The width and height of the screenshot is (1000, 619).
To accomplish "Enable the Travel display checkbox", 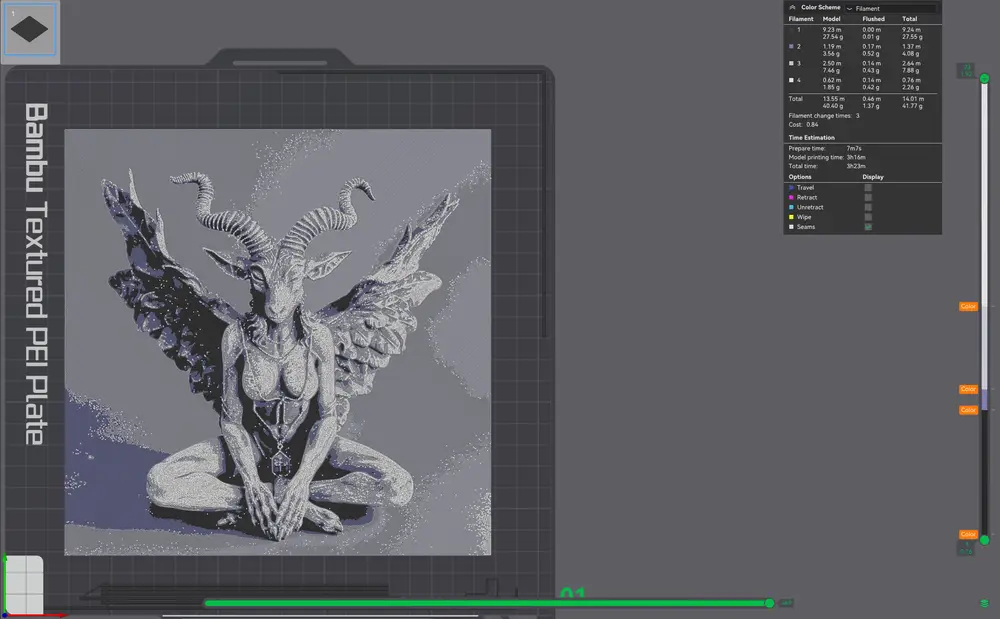I will pos(868,187).
